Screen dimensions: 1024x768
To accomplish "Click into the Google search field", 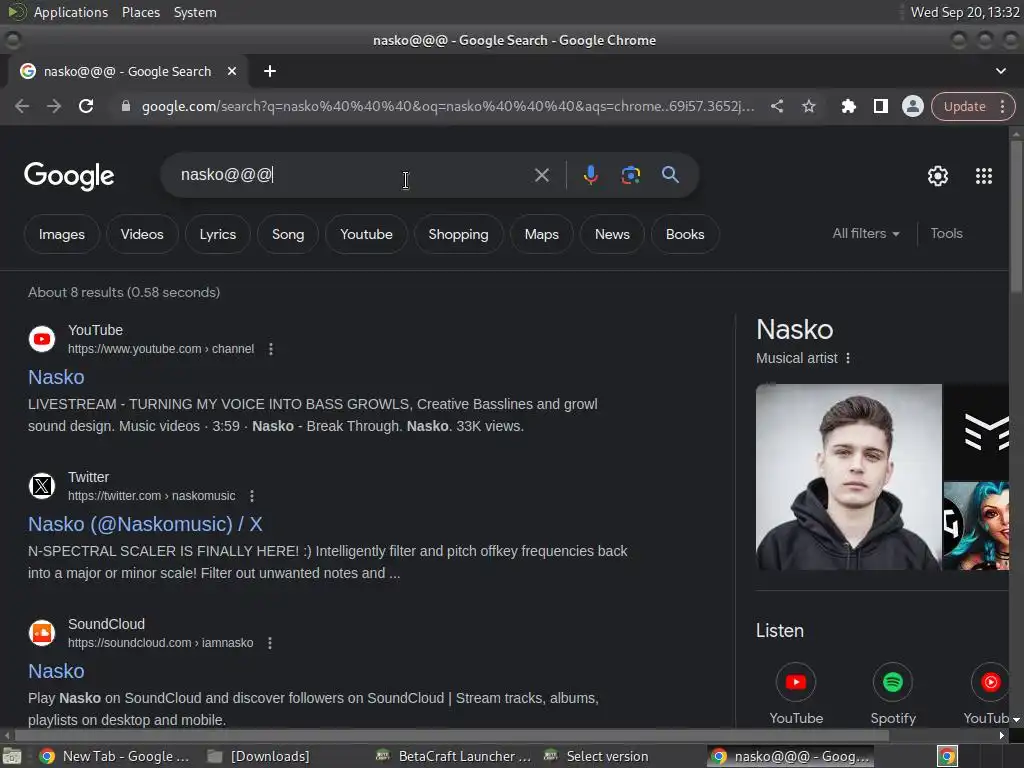I will (x=353, y=175).
